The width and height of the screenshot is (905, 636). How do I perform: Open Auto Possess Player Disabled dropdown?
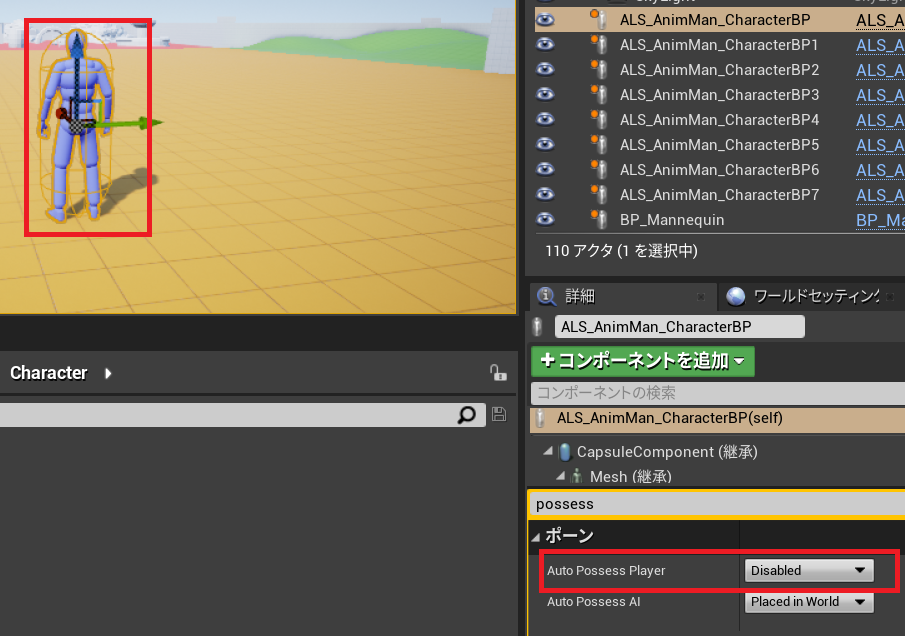pos(809,570)
